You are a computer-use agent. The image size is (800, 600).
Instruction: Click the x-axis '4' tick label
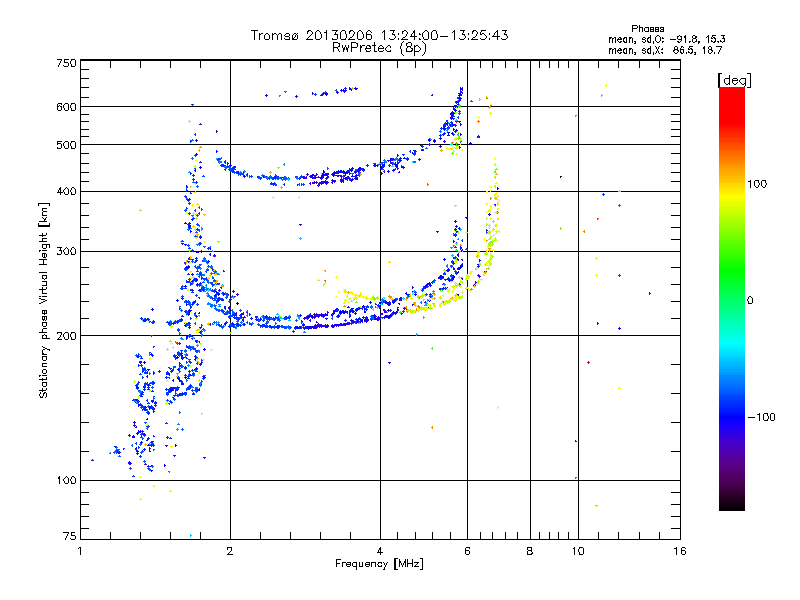(x=380, y=551)
